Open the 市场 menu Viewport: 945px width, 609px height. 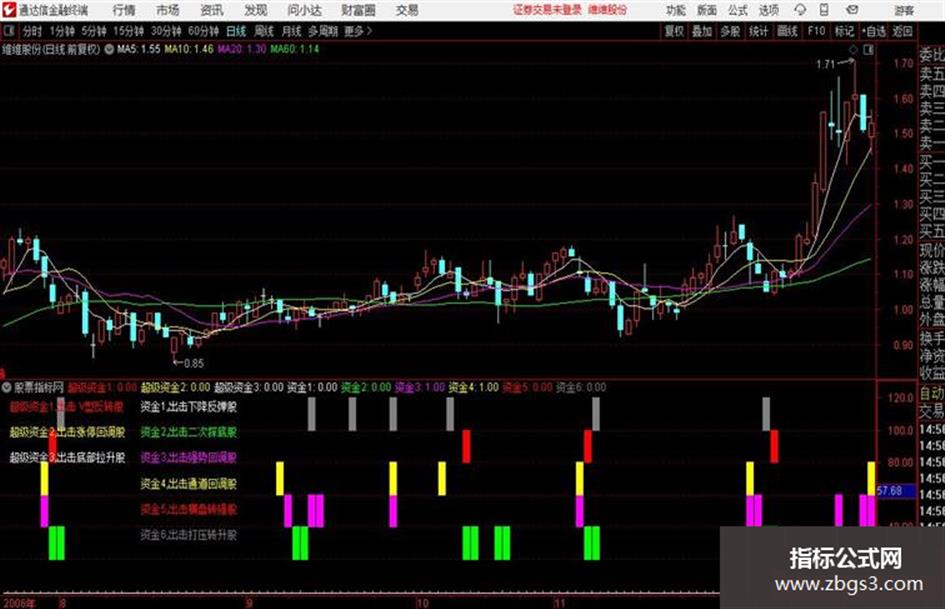[x=168, y=10]
